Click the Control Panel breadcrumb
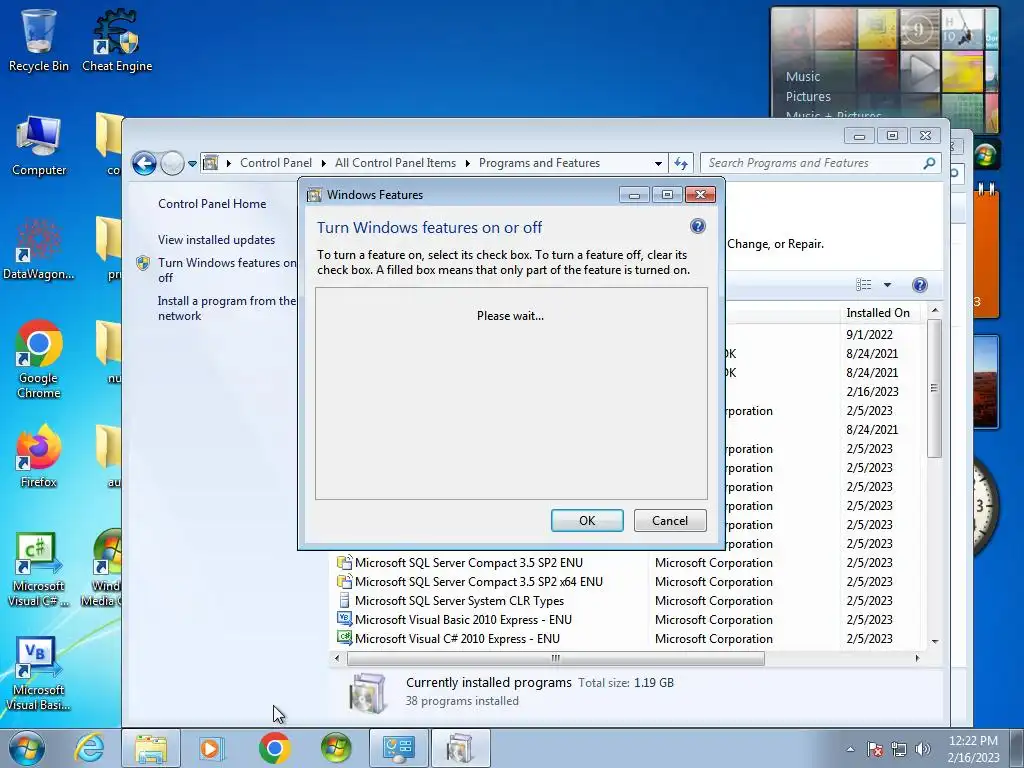The image size is (1024, 768). click(x=276, y=163)
